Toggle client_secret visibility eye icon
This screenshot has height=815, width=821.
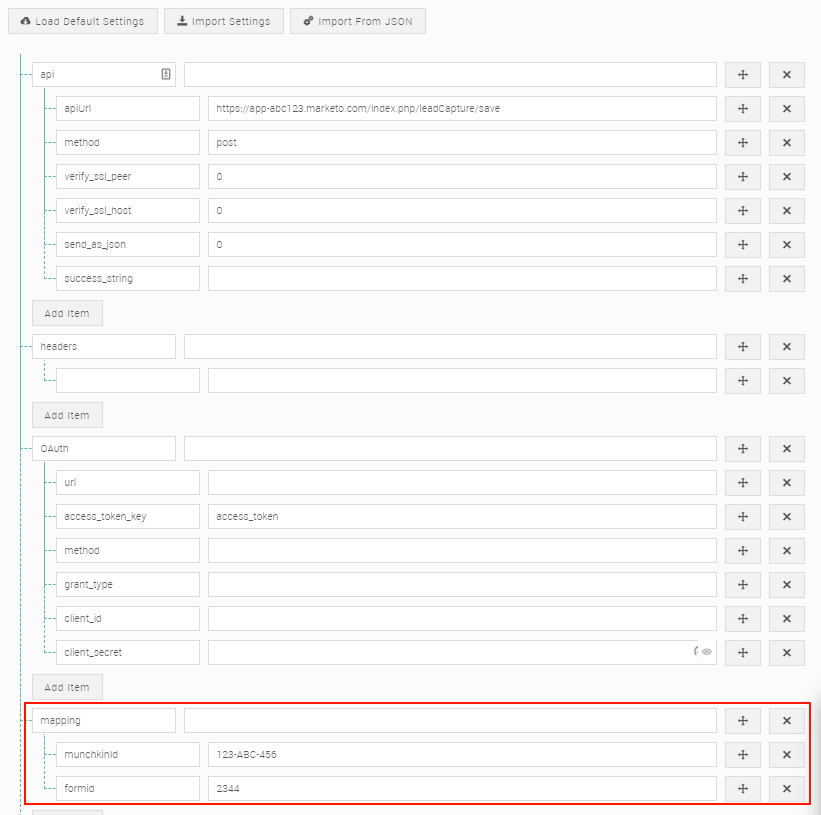coord(707,652)
